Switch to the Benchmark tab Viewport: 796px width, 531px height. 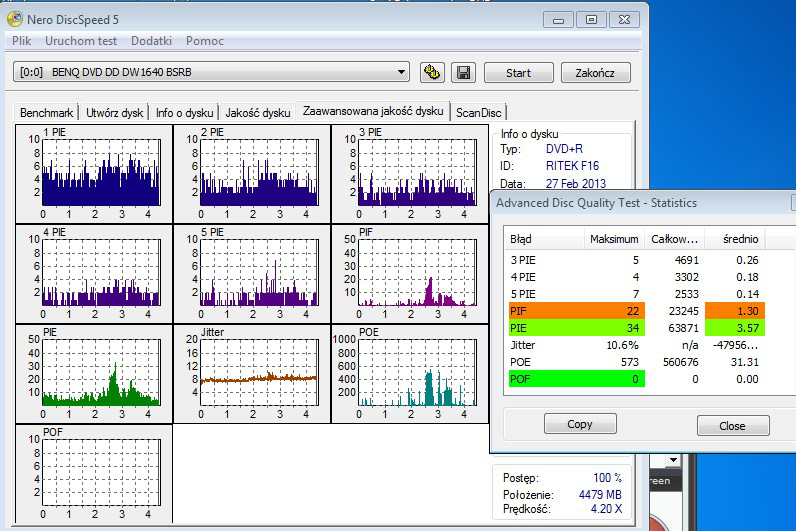coord(46,113)
